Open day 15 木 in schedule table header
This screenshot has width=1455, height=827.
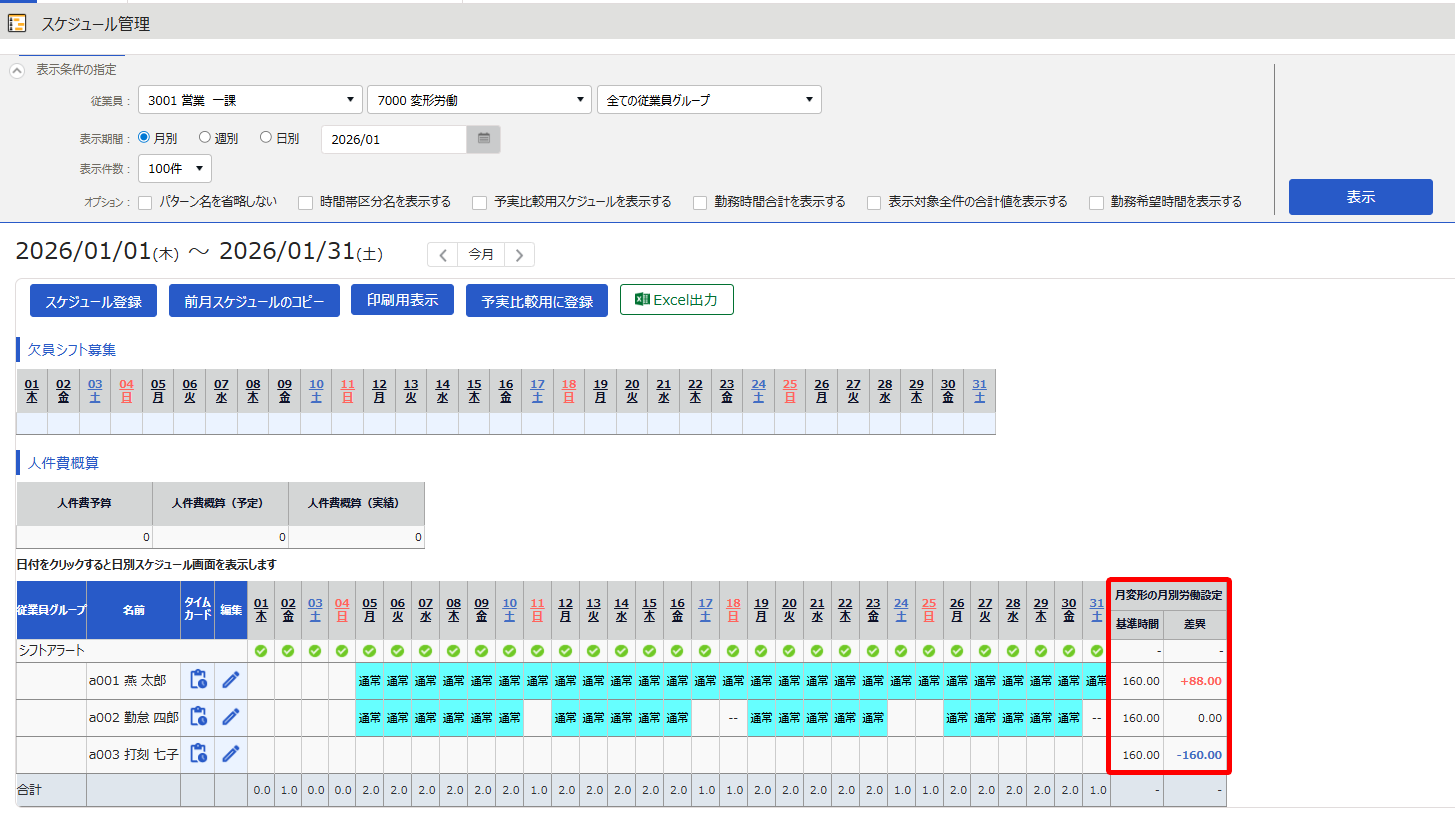pos(650,610)
